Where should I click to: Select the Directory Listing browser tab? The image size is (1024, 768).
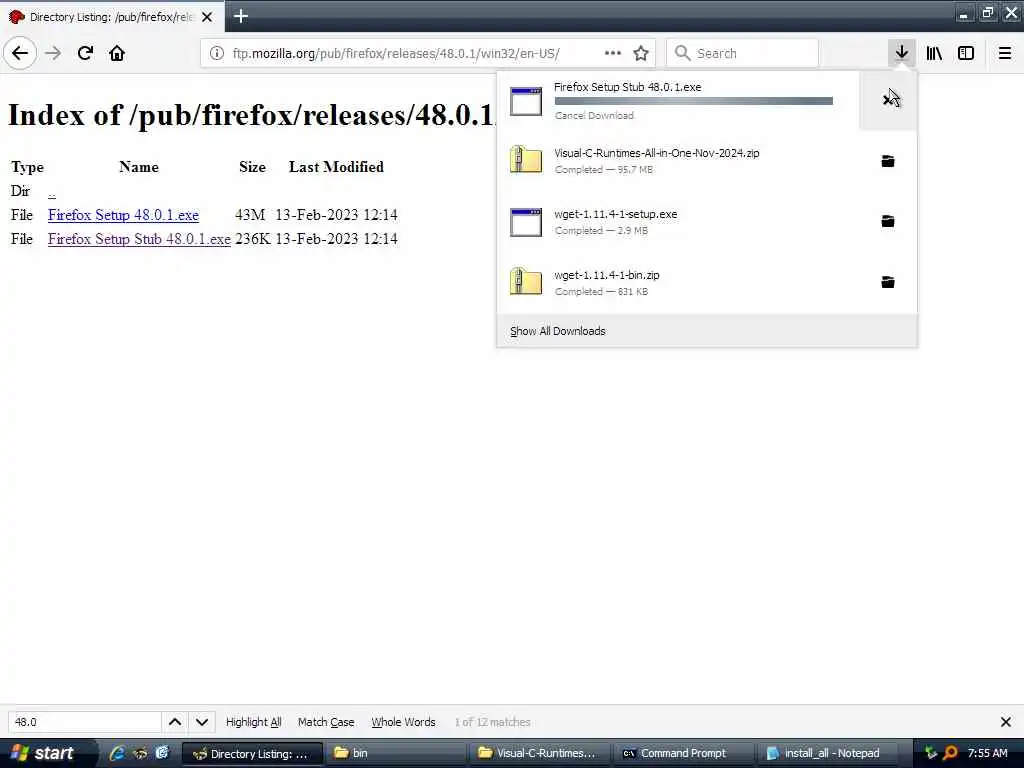point(112,17)
